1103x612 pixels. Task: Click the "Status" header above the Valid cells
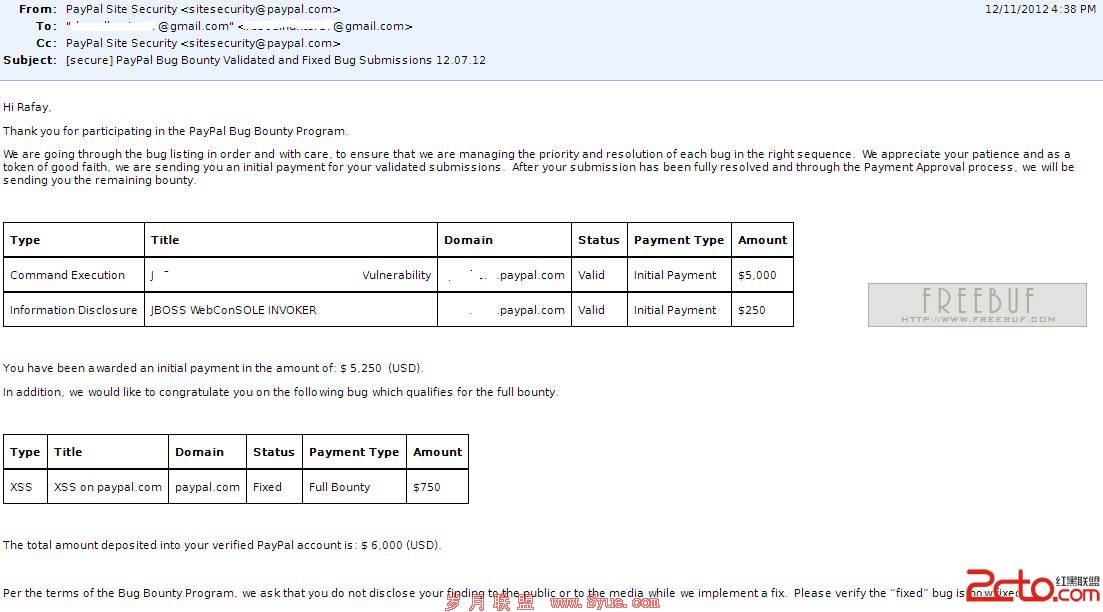click(x=599, y=240)
